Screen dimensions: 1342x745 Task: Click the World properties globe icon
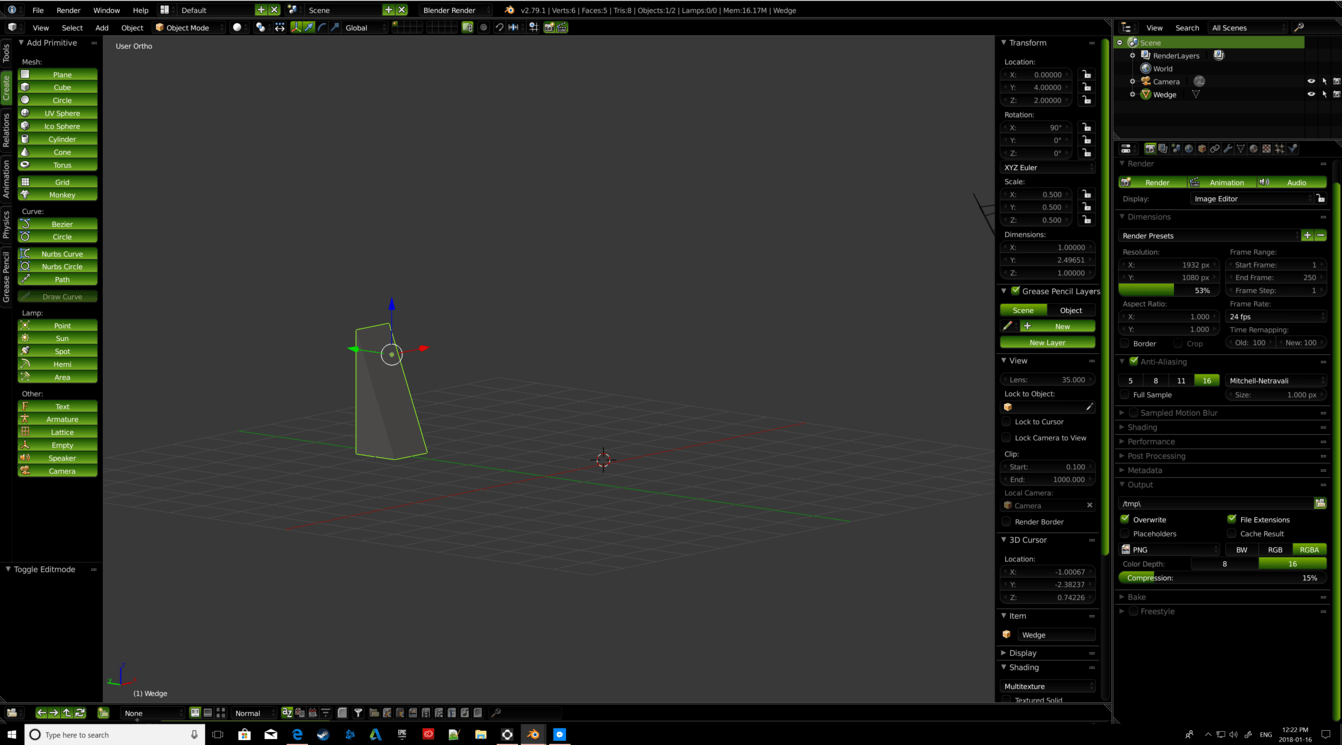[x=1189, y=148]
